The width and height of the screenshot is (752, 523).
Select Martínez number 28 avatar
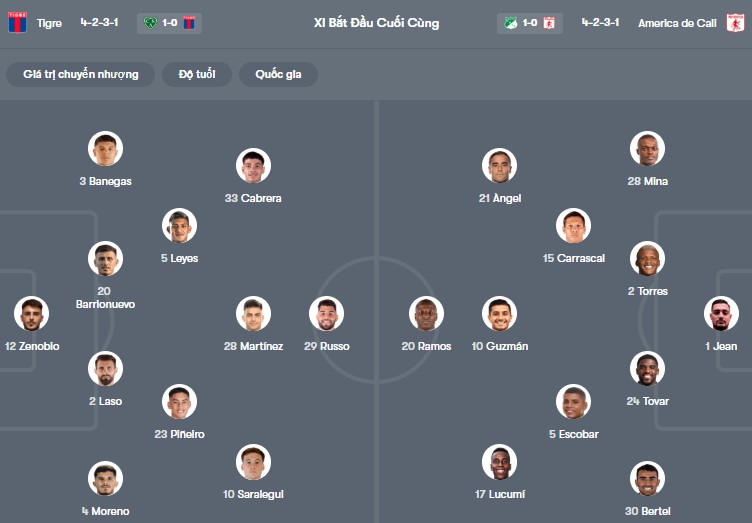pos(254,314)
